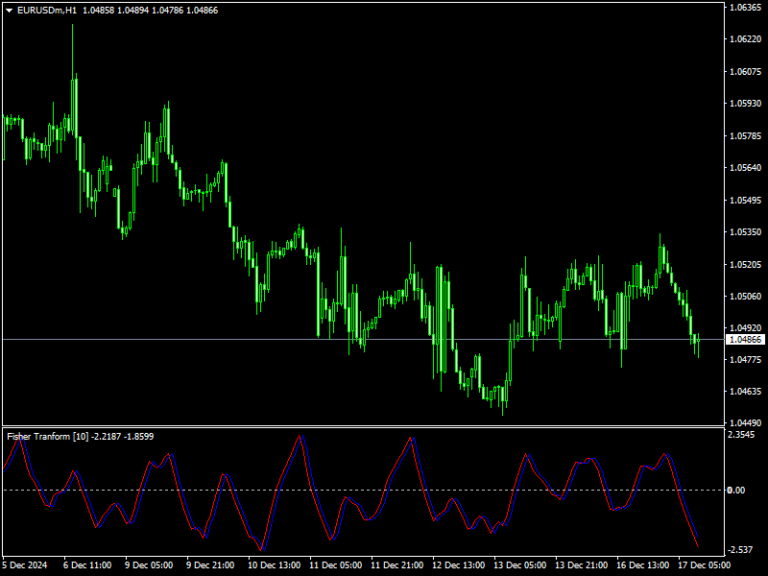Click the price scale value 1.06365

pyautogui.click(x=745, y=7)
